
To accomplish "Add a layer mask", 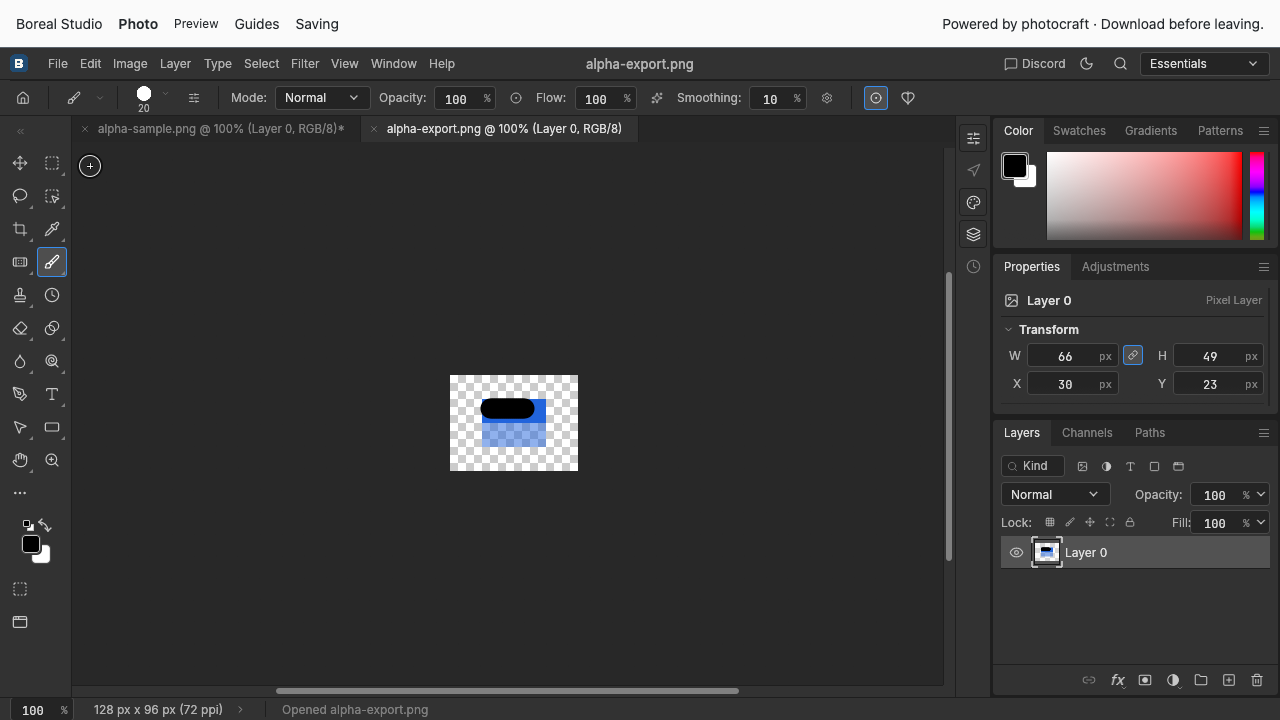I will click(1145, 680).
